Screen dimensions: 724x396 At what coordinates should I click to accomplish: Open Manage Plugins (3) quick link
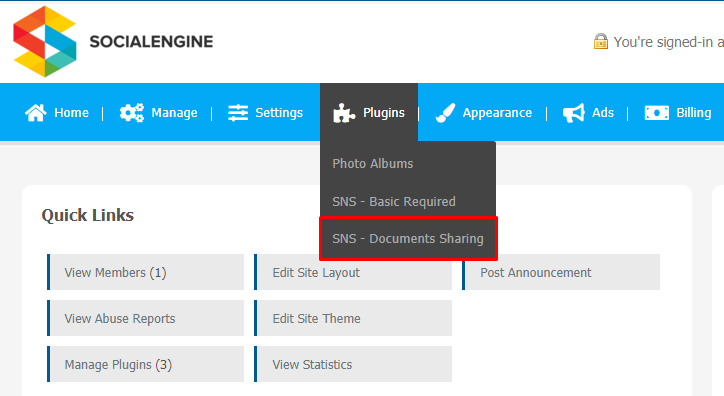pos(145,365)
